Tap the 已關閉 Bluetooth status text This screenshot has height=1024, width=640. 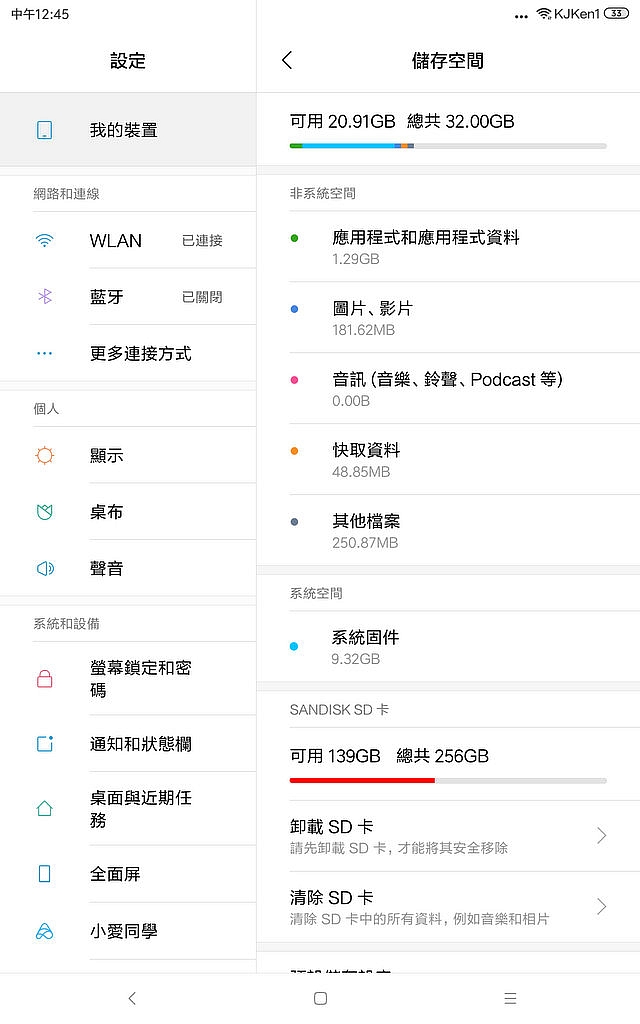[202, 297]
